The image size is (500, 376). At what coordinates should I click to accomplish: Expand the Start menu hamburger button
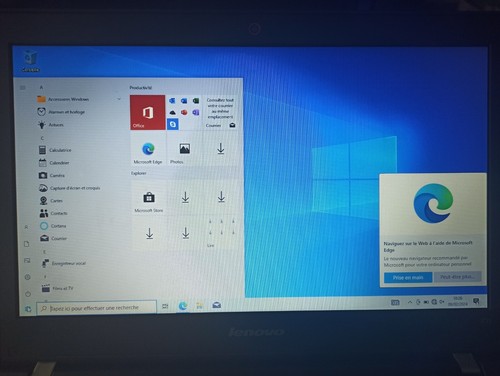[23, 88]
